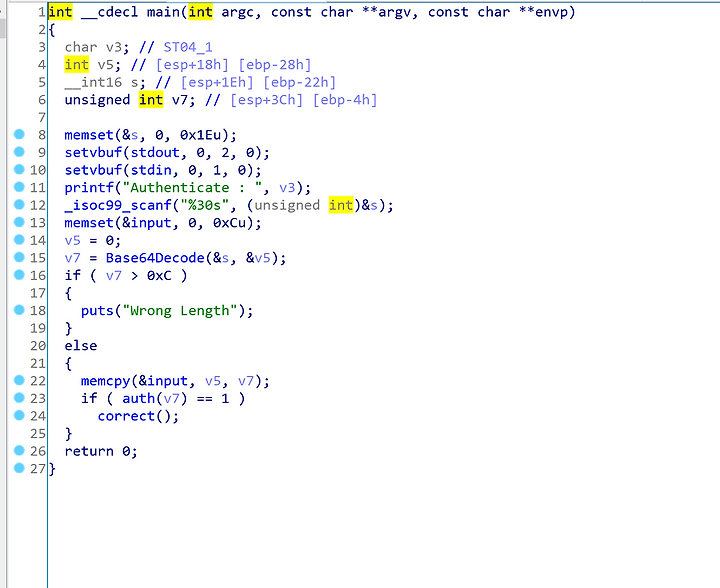720x588 pixels.
Task: Toggle breakpoint dot on line 8
Action: click(x=19, y=134)
